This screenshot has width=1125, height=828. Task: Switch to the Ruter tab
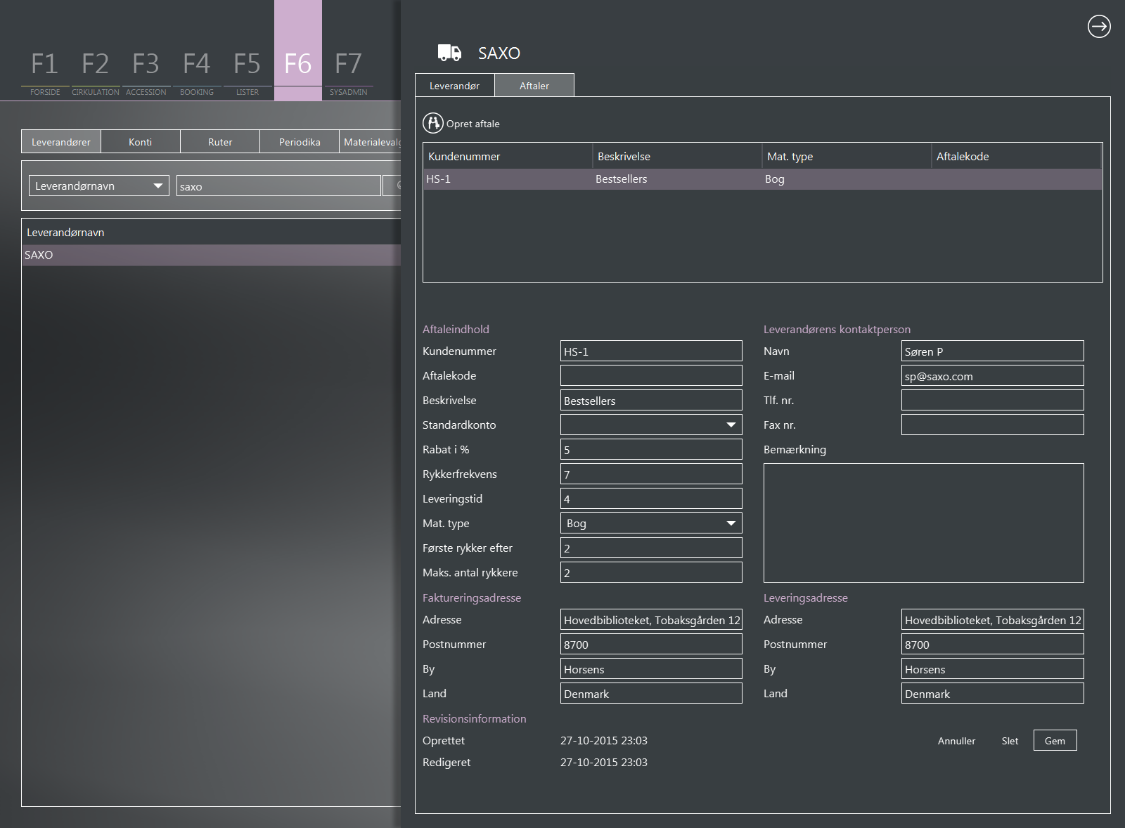(x=220, y=141)
